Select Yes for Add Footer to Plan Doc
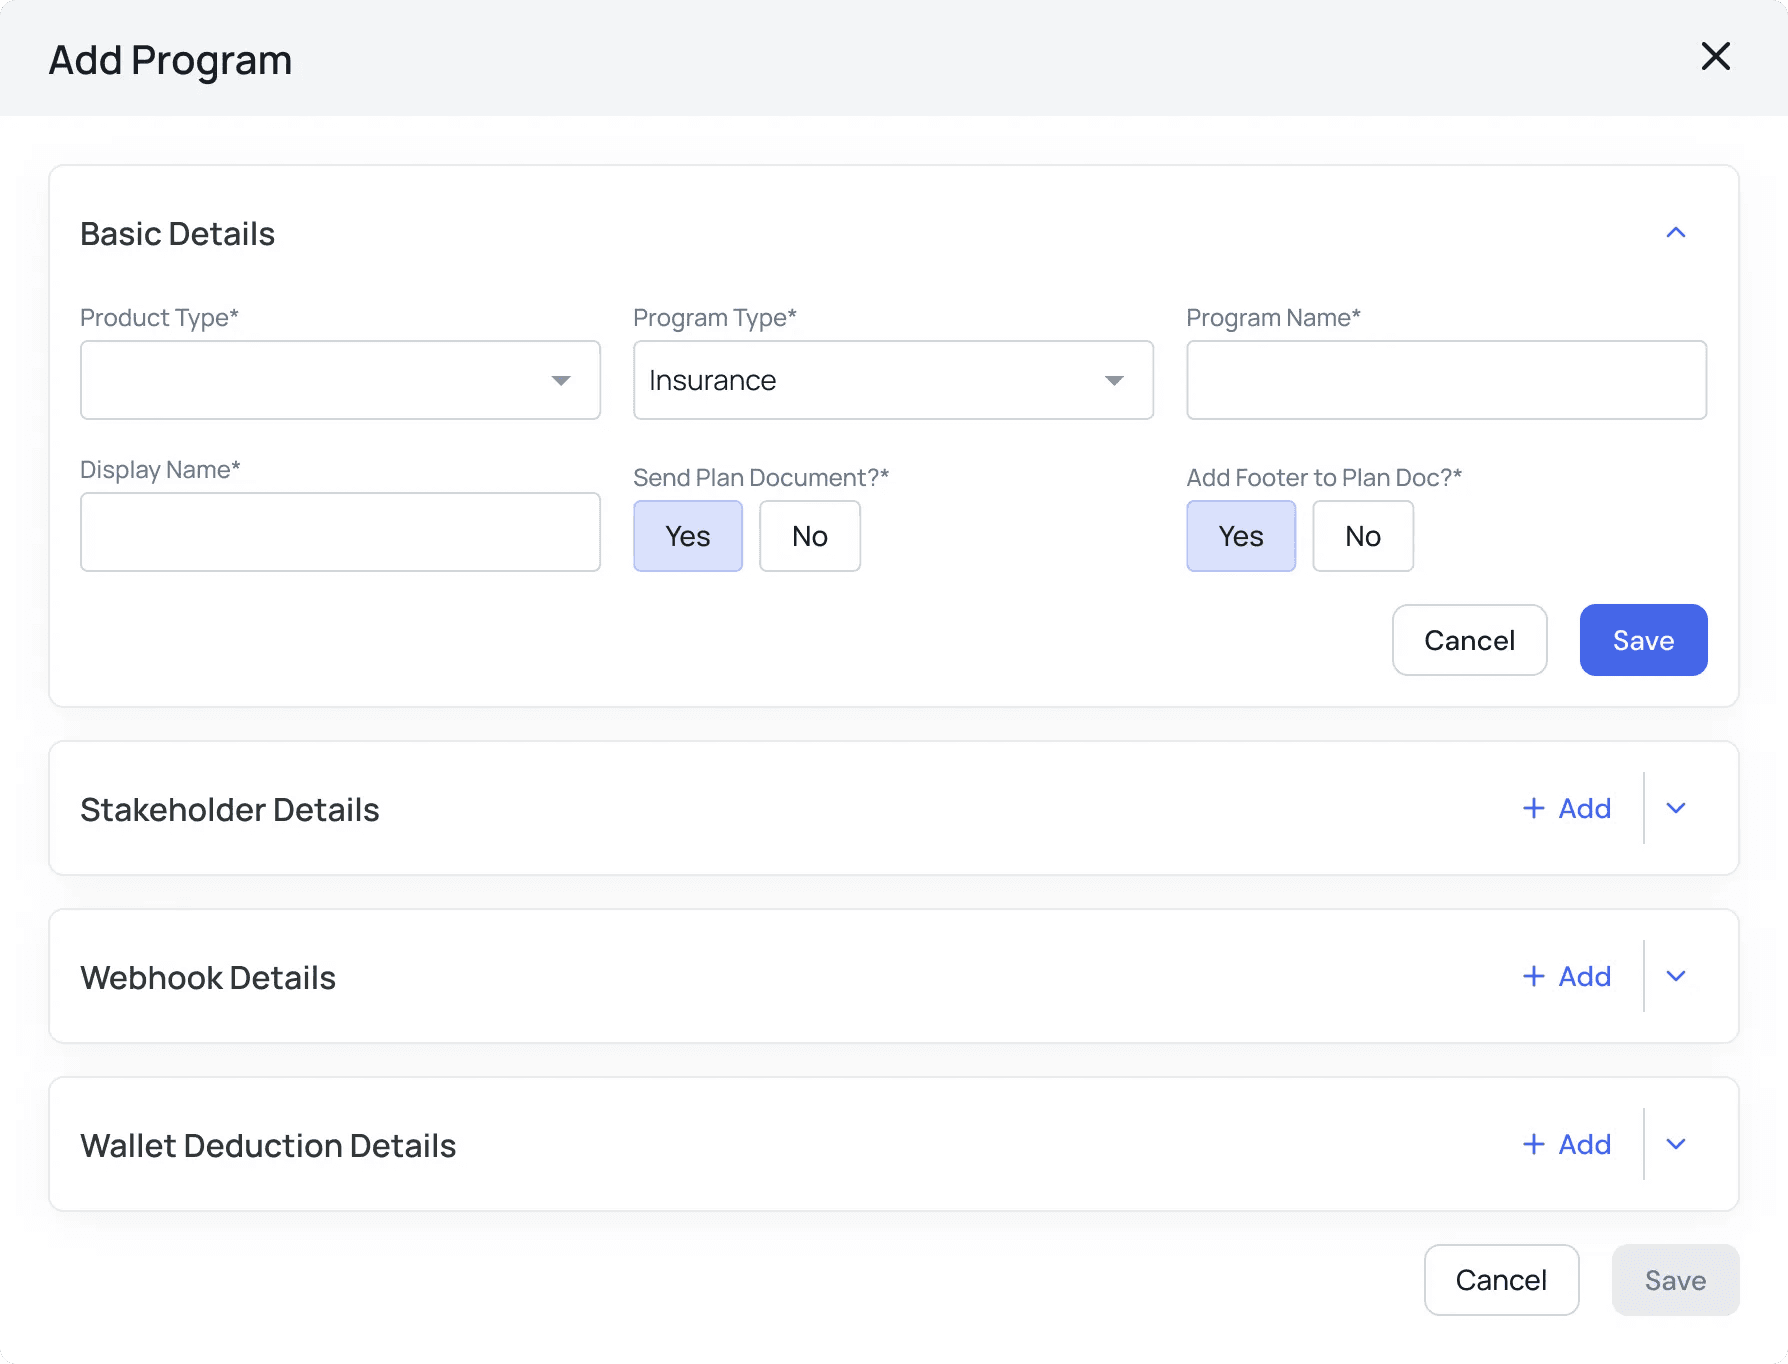This screenshot has height=1364, width=1788. [x=1241, y=536]
